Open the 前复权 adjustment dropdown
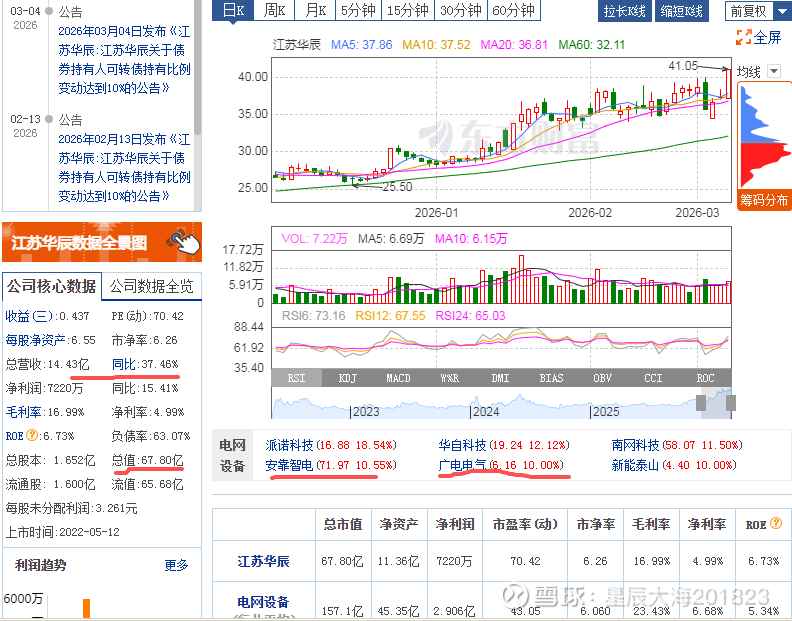792x621 pixels. pyautogui.click(x=782, y=11)
